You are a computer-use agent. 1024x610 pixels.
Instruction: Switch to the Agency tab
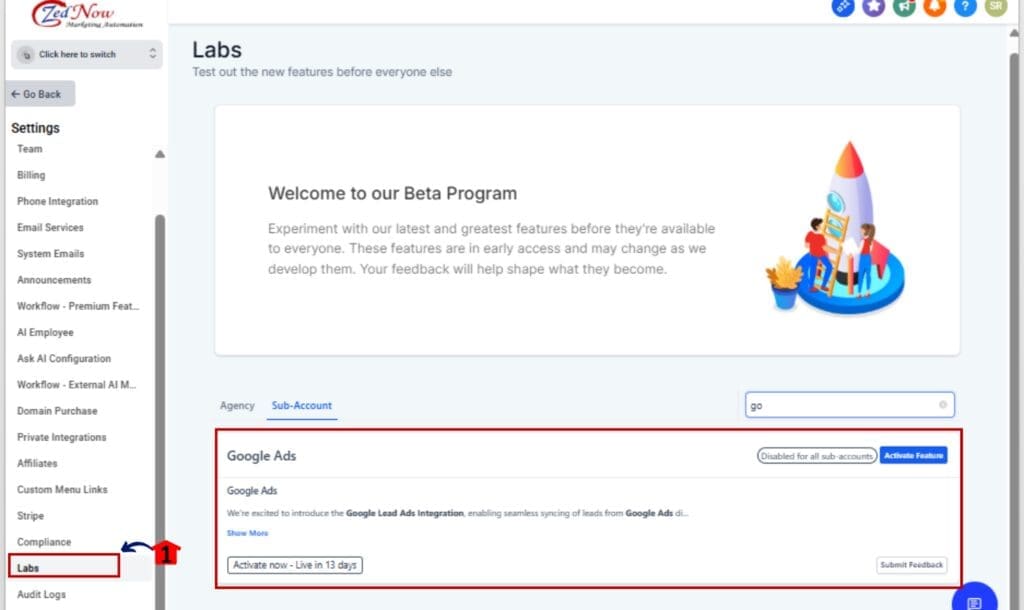[237, 406]
